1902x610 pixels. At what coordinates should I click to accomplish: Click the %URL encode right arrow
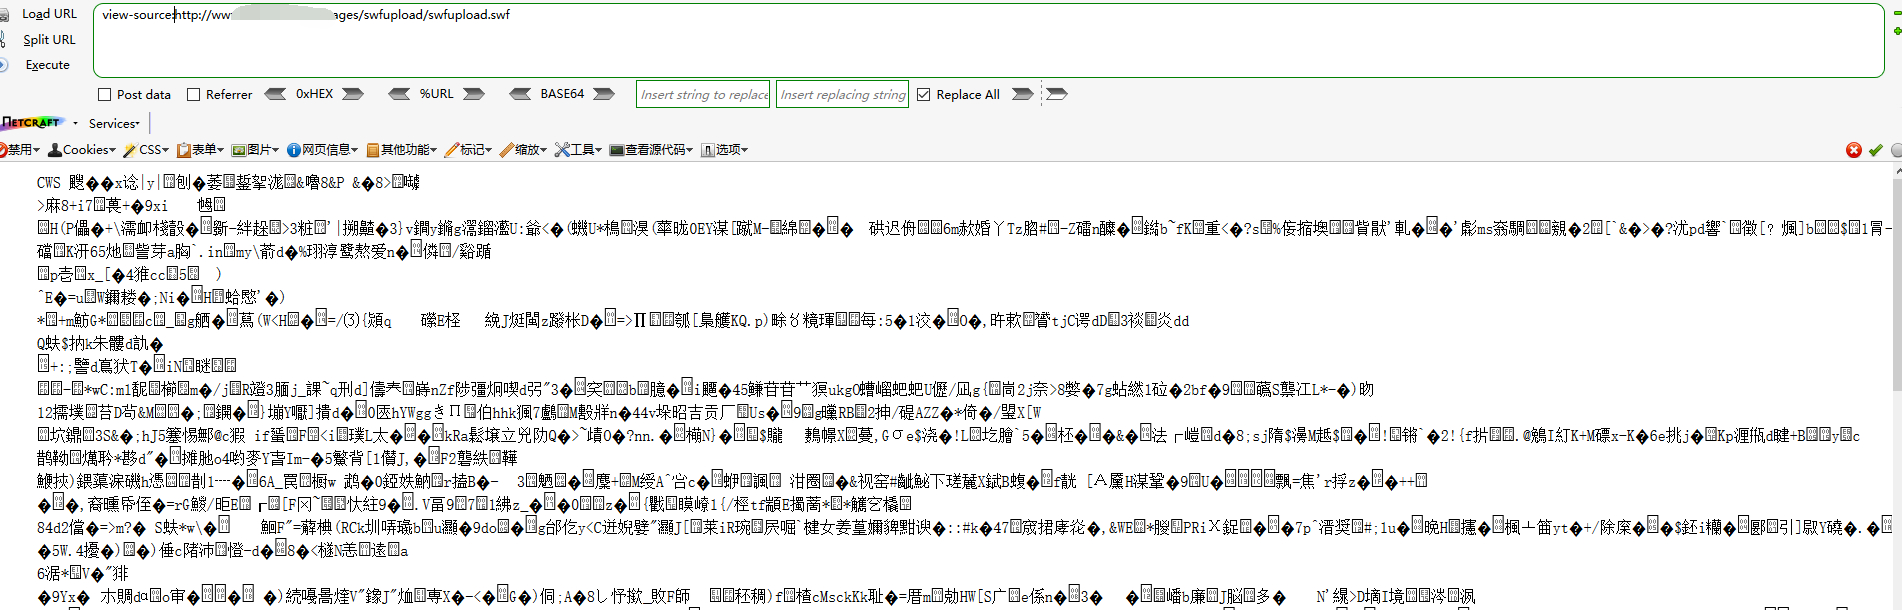coord(474,94)
